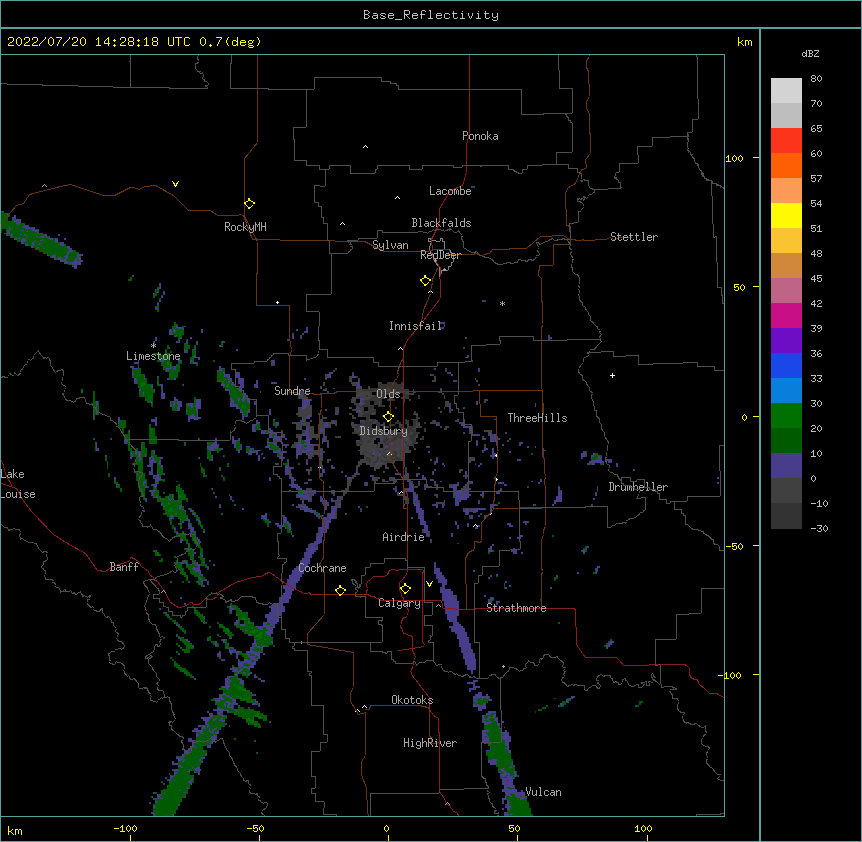Click the Limestone label
Viewport: 862px width, 842px height.
point(153,356)
